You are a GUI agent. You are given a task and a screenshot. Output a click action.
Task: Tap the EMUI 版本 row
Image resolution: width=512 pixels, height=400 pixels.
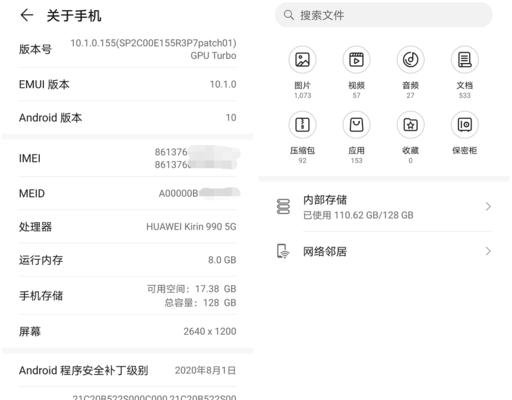128,84
